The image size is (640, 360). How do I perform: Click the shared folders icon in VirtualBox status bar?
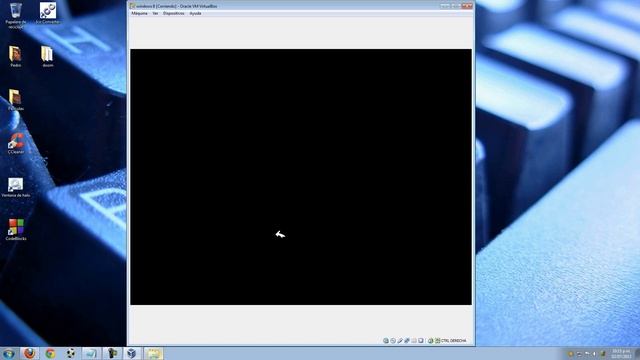pyautogui.click(x=414, y=340)
